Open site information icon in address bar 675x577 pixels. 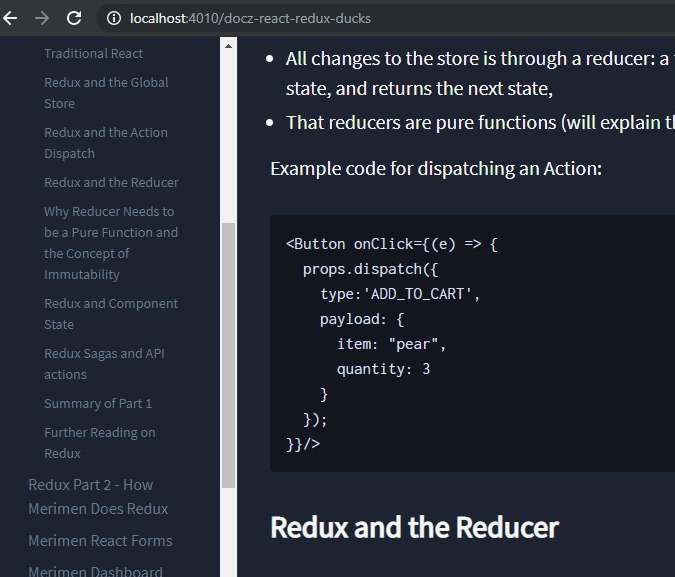(x=114, y=18)
